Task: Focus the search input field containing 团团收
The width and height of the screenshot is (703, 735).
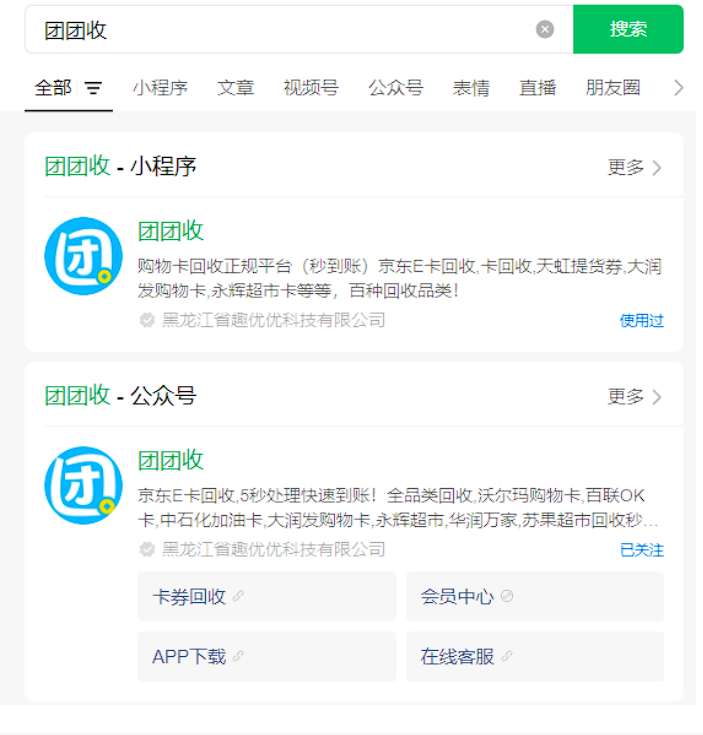Action: pos(299,29)
